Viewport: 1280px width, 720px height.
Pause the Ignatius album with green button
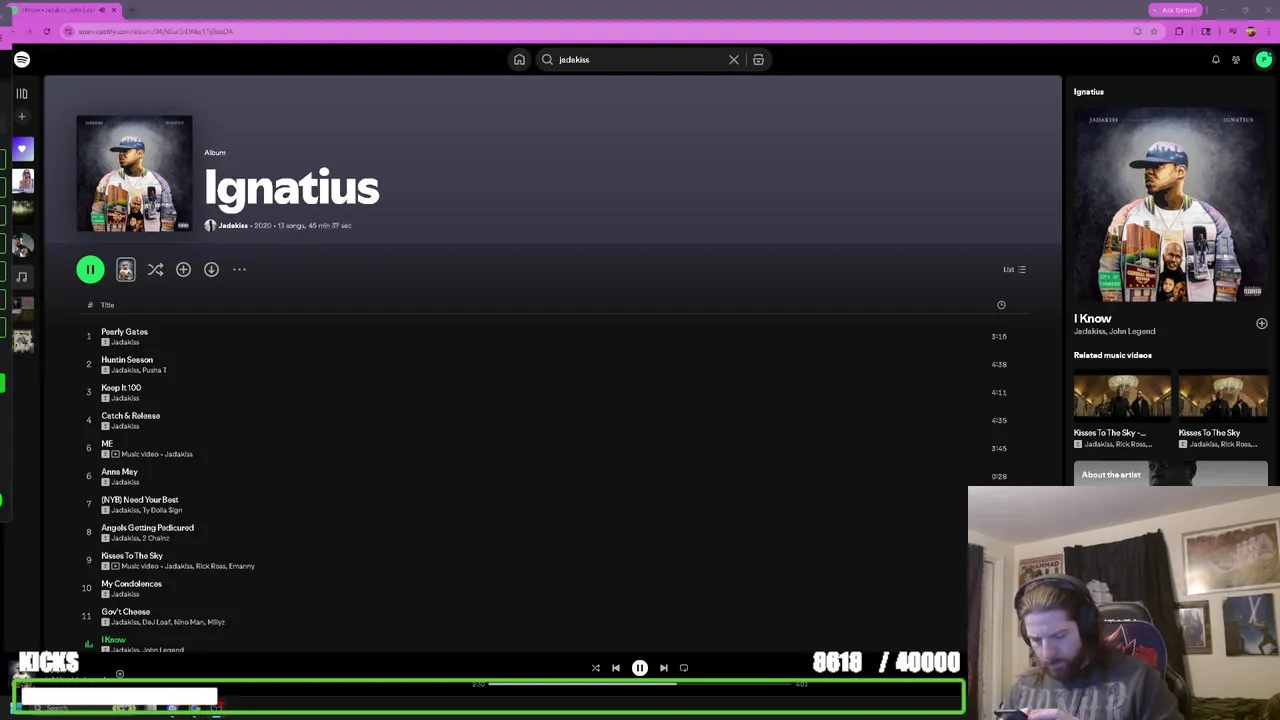[90, 269]
